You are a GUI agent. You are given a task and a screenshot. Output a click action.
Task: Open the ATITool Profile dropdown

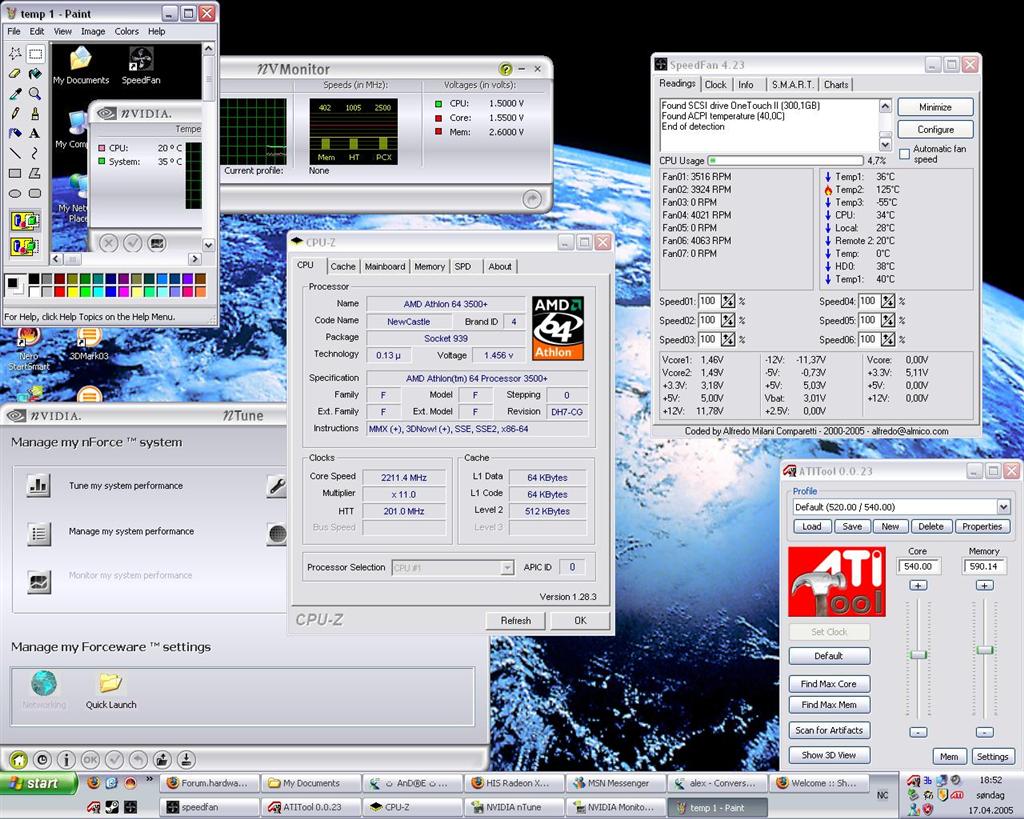point(1003,507)
